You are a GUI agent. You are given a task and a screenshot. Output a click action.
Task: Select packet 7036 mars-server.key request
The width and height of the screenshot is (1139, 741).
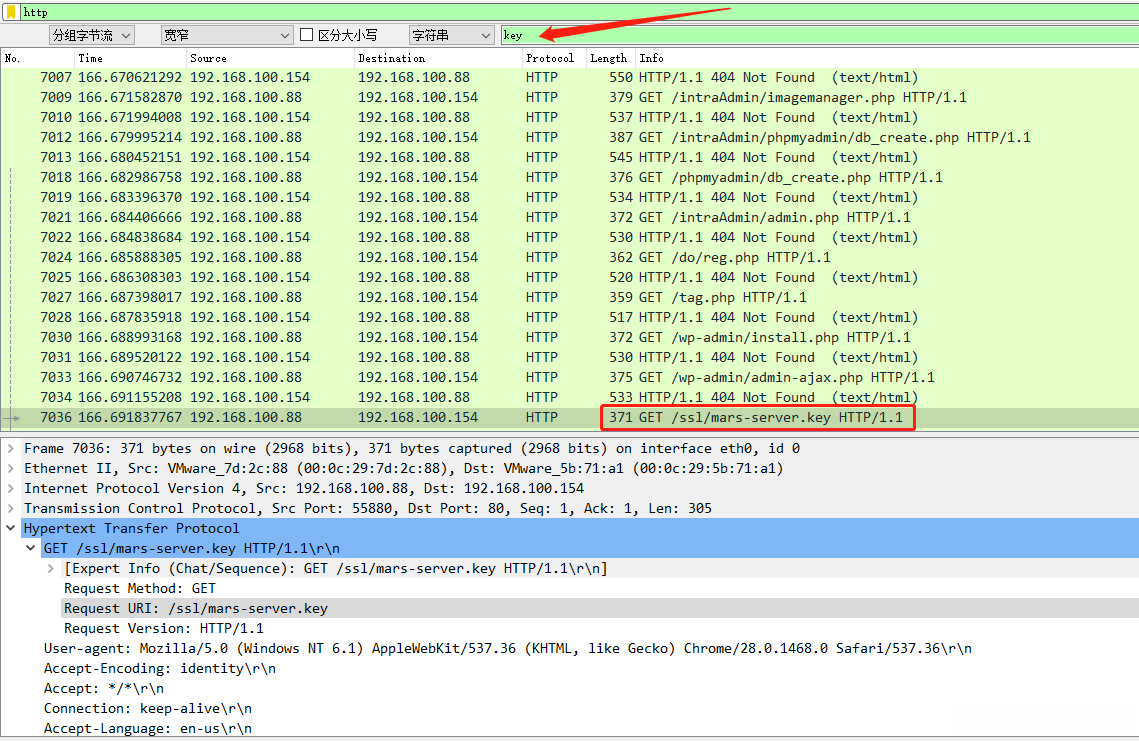[x=570, y=418]
